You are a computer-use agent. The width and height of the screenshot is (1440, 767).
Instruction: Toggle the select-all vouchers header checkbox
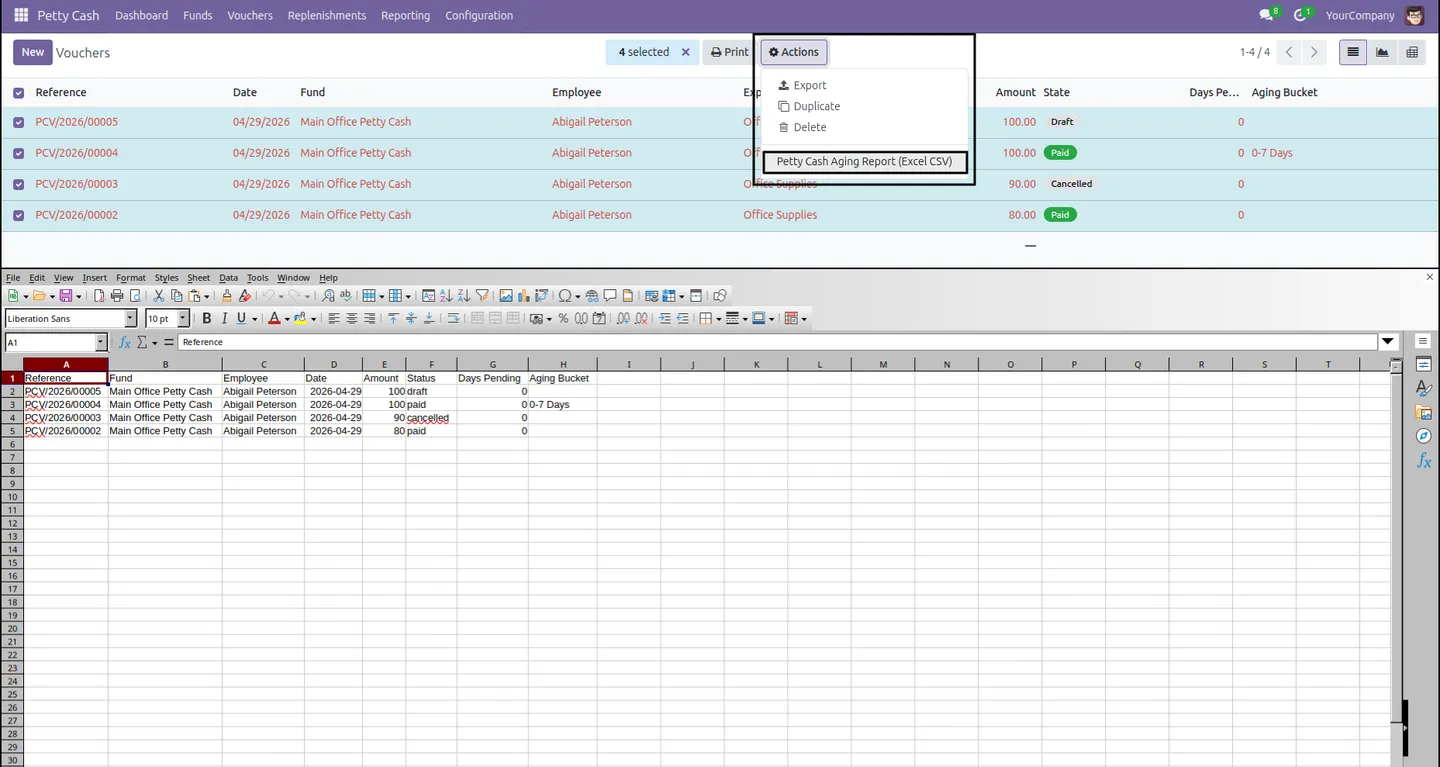(18, 93)
